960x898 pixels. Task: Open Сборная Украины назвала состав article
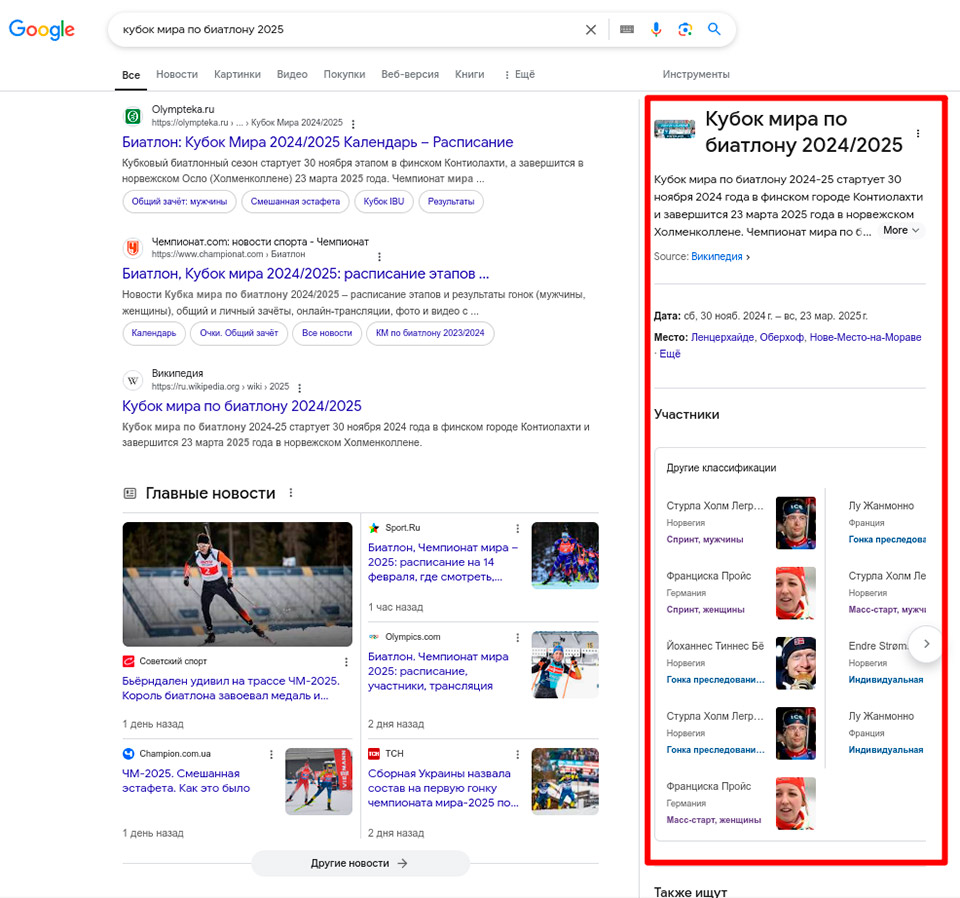443,788
